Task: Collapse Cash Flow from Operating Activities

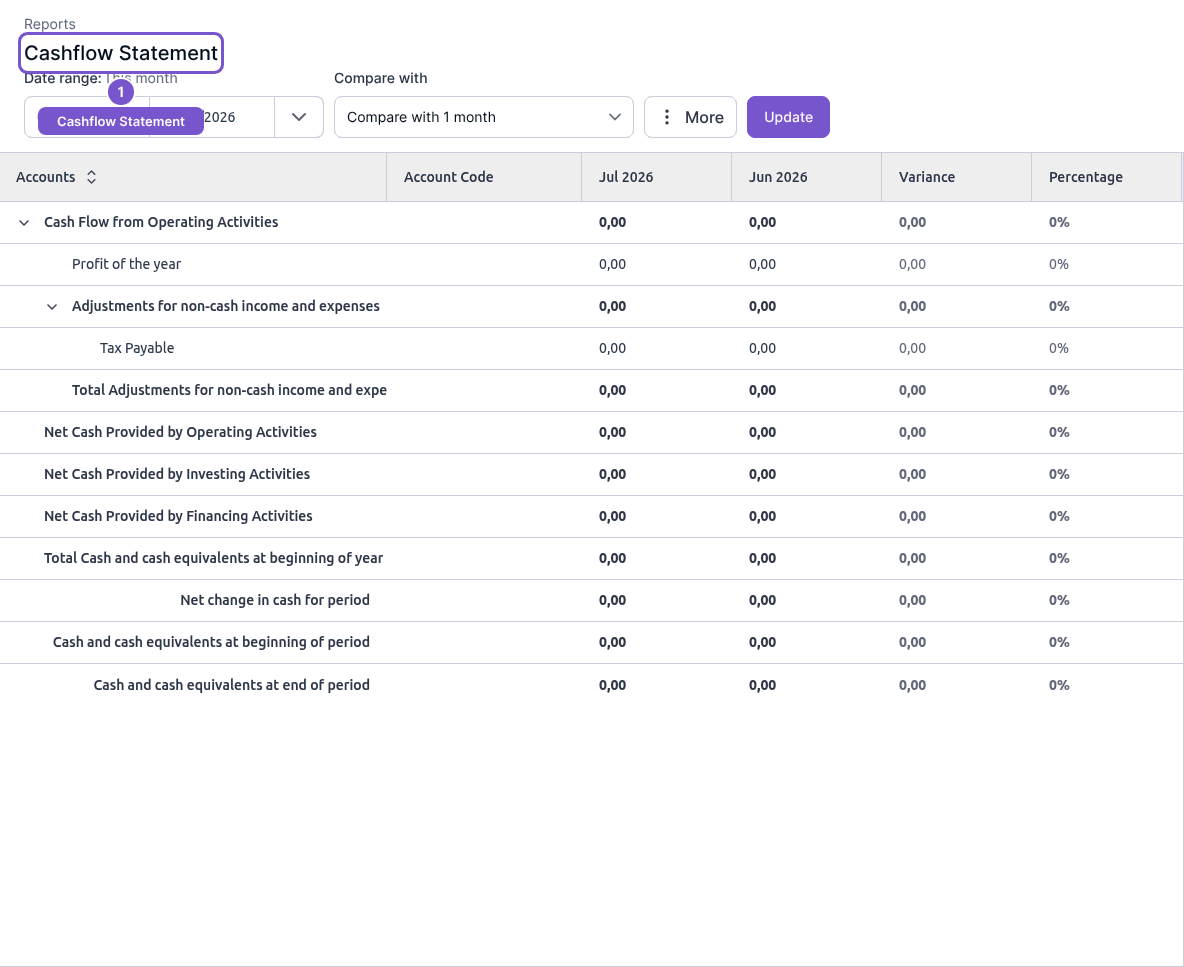Action: [x=24, y=223]
